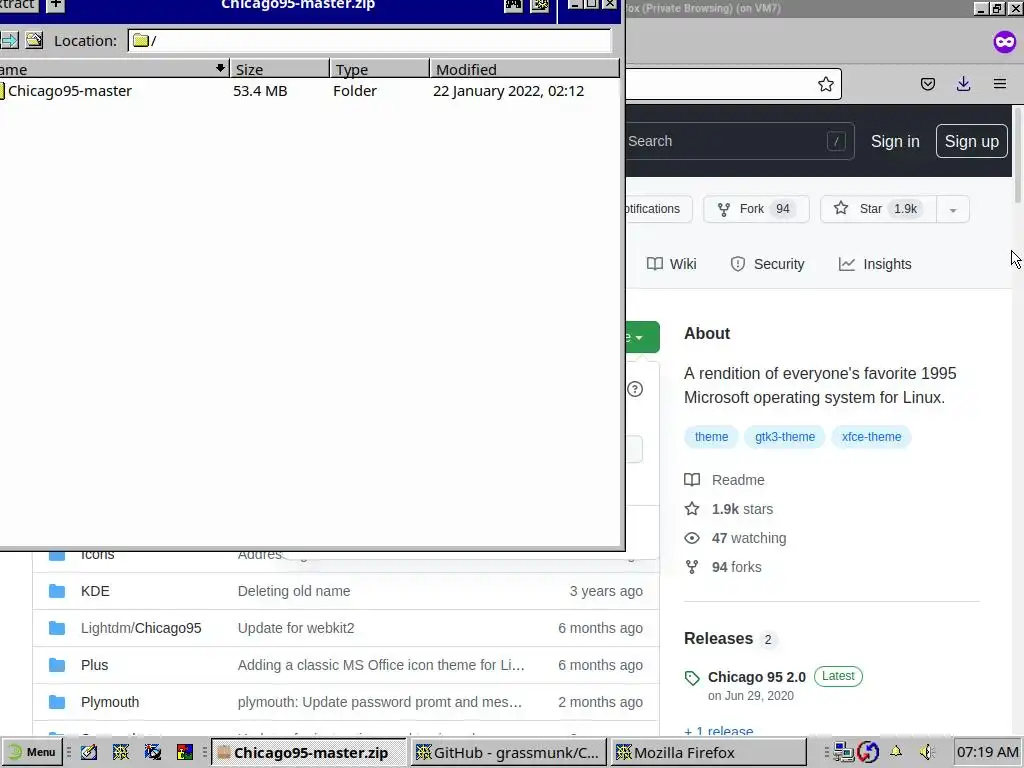Click the 07:19 AM taskbar clock
Viewport: 1024px width, 768px height.
(x=987, y=752)
